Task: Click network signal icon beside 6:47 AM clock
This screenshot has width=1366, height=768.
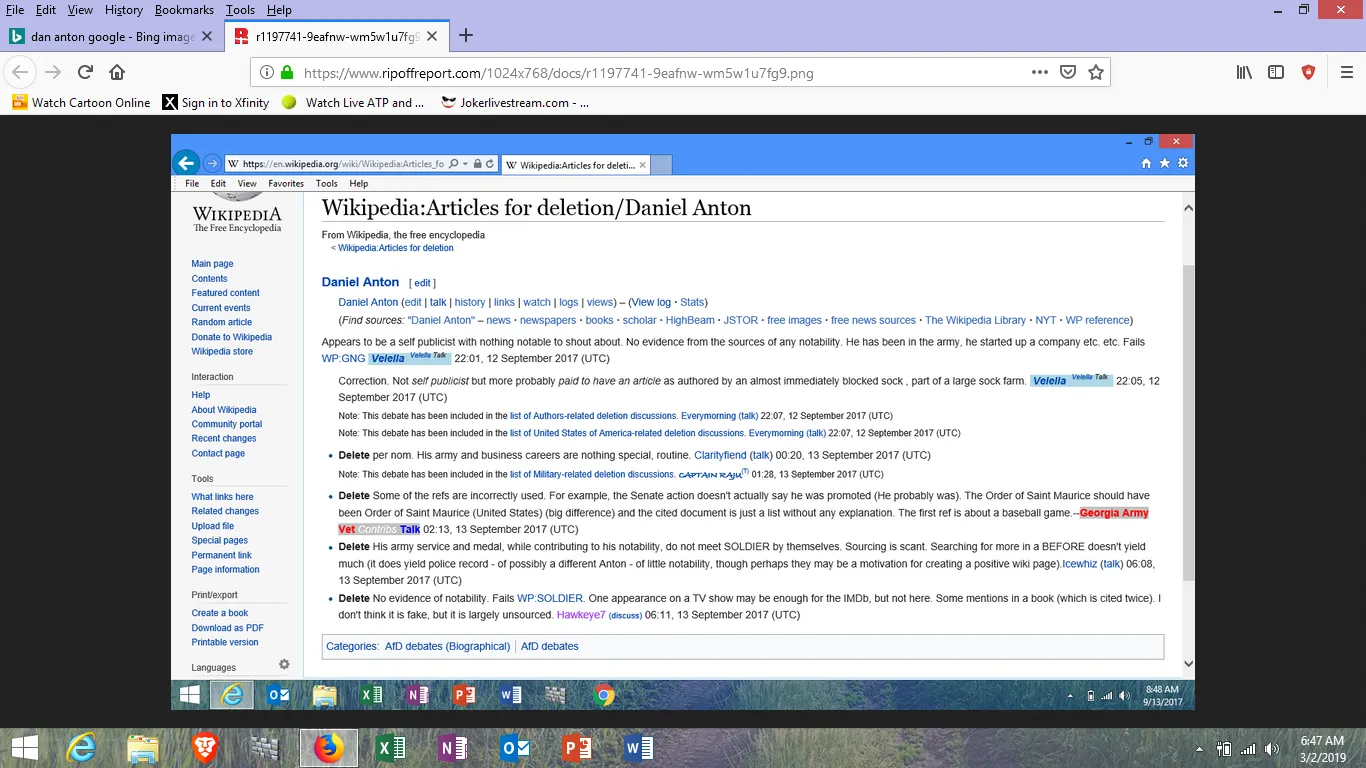Action: pos(1248,748)
